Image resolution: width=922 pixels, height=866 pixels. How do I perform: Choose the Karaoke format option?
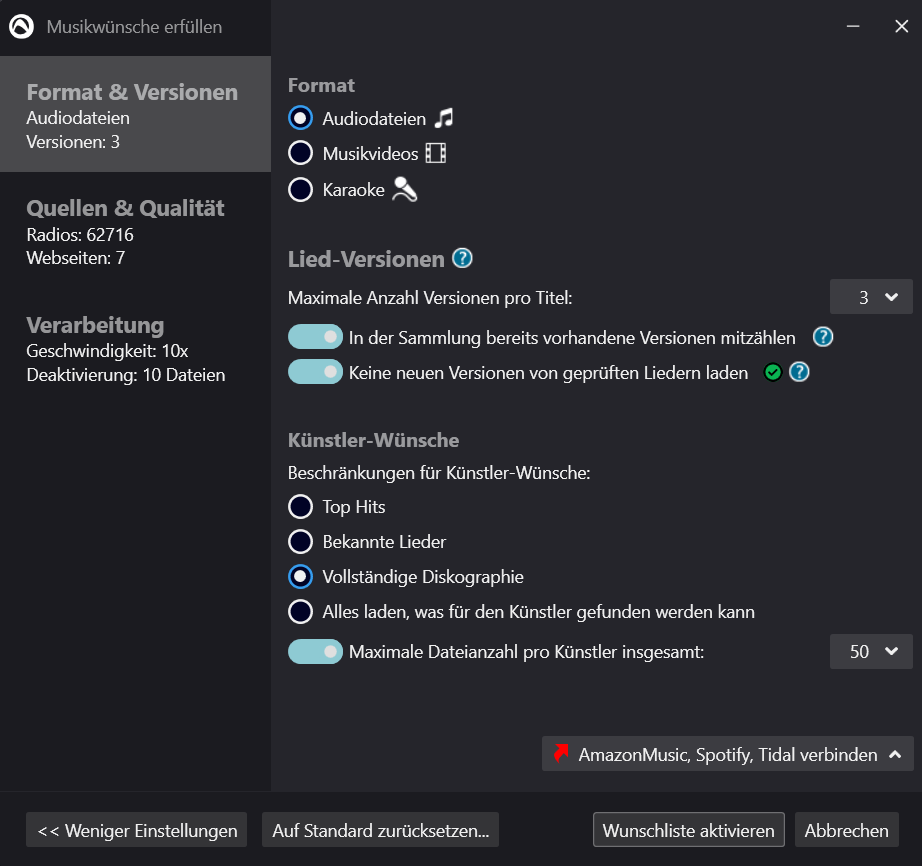click(300, 189)
